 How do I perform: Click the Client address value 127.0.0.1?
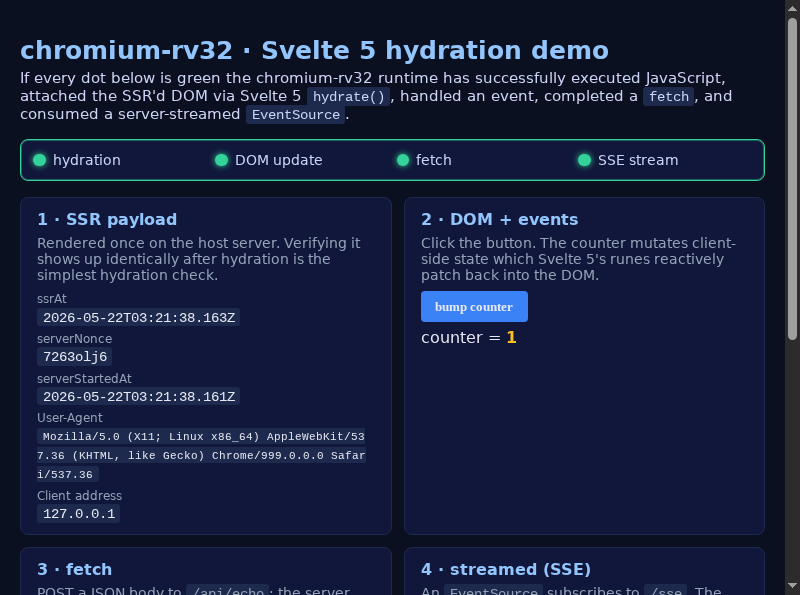coord(79,514)
